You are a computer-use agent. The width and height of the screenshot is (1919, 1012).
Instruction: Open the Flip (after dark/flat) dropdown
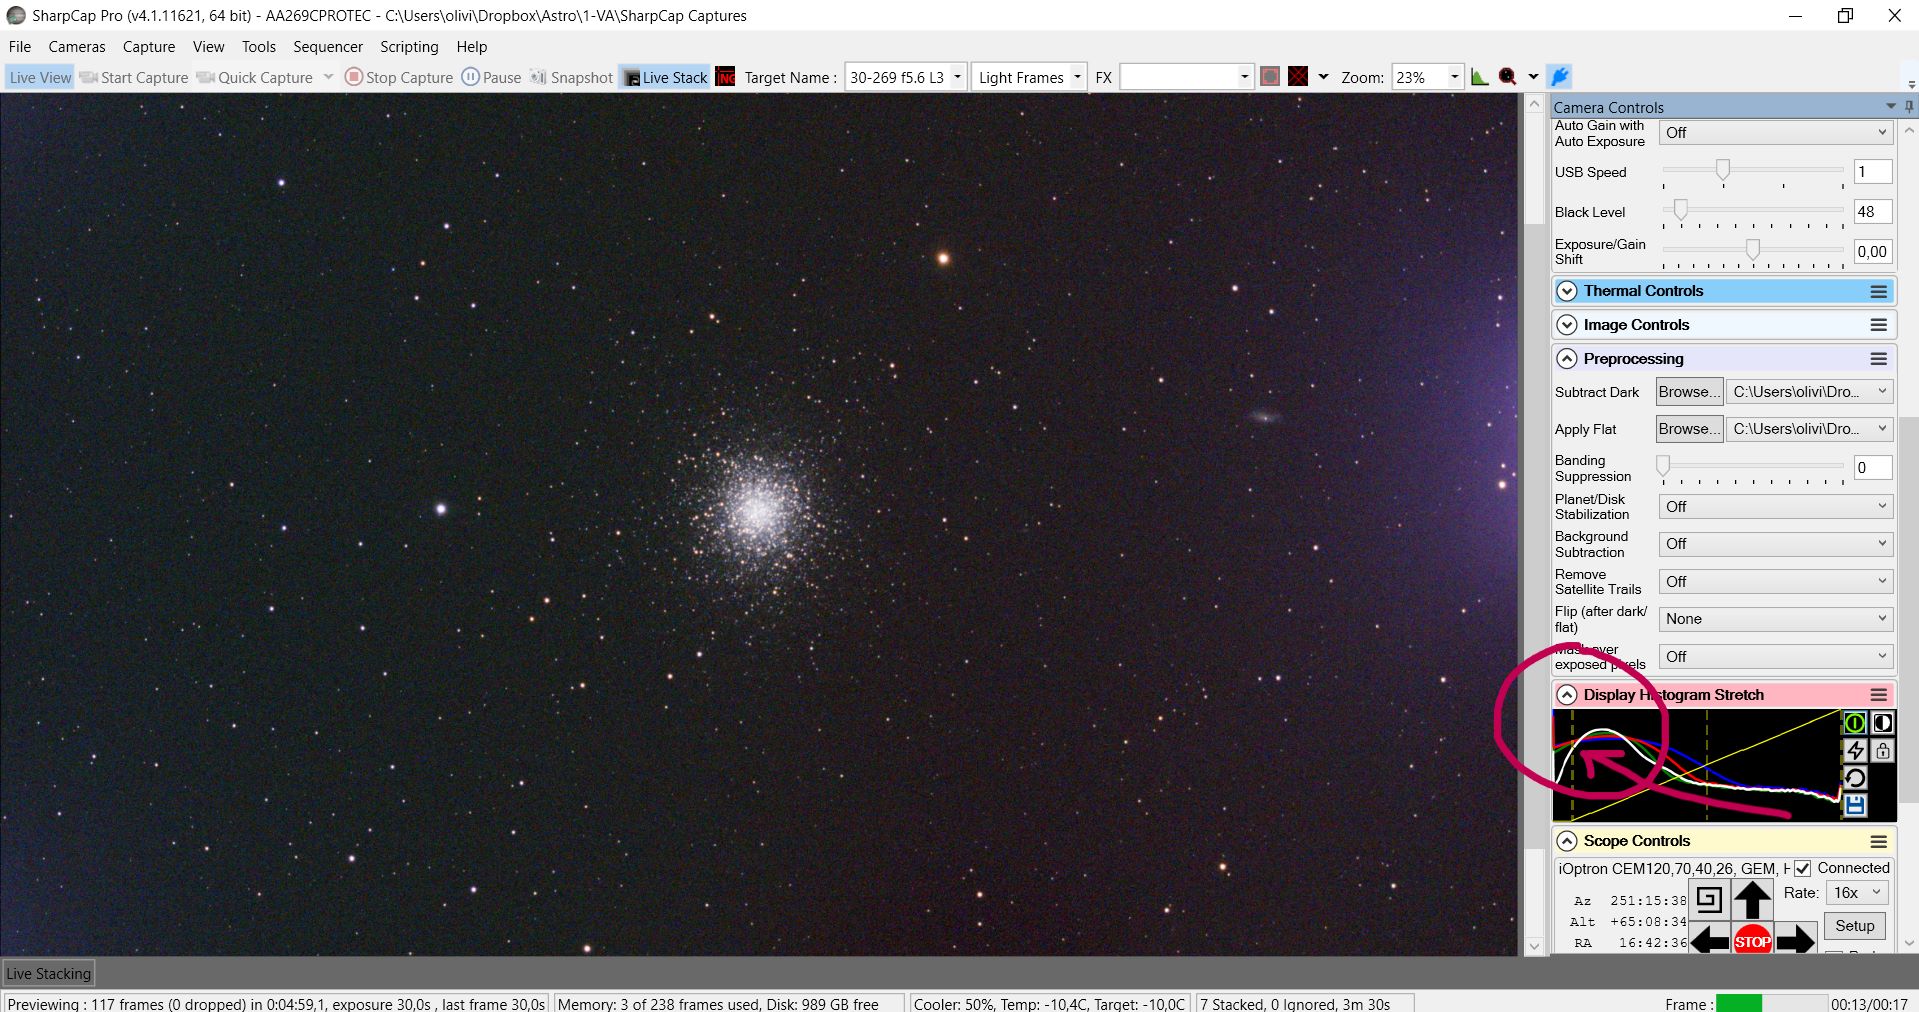[x=1775, y=619]
